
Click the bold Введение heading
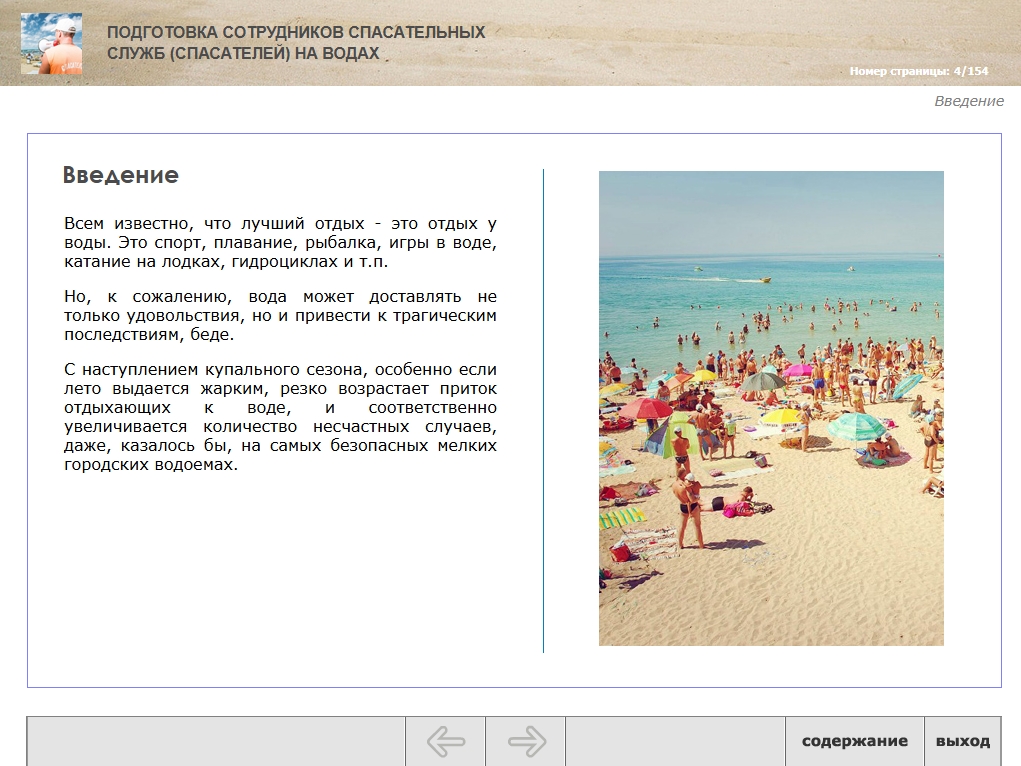point(120,175)
